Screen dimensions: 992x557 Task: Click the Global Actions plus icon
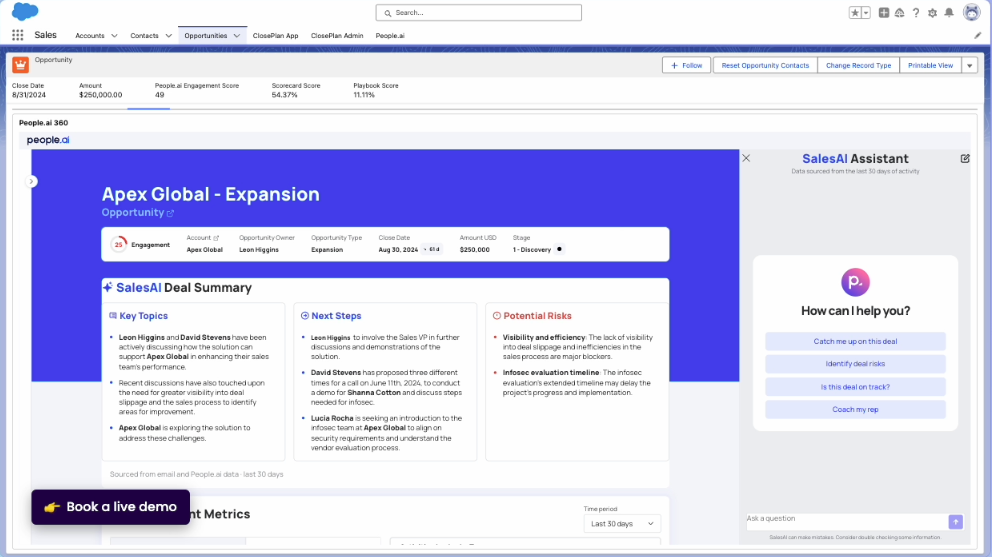(884, 13)
